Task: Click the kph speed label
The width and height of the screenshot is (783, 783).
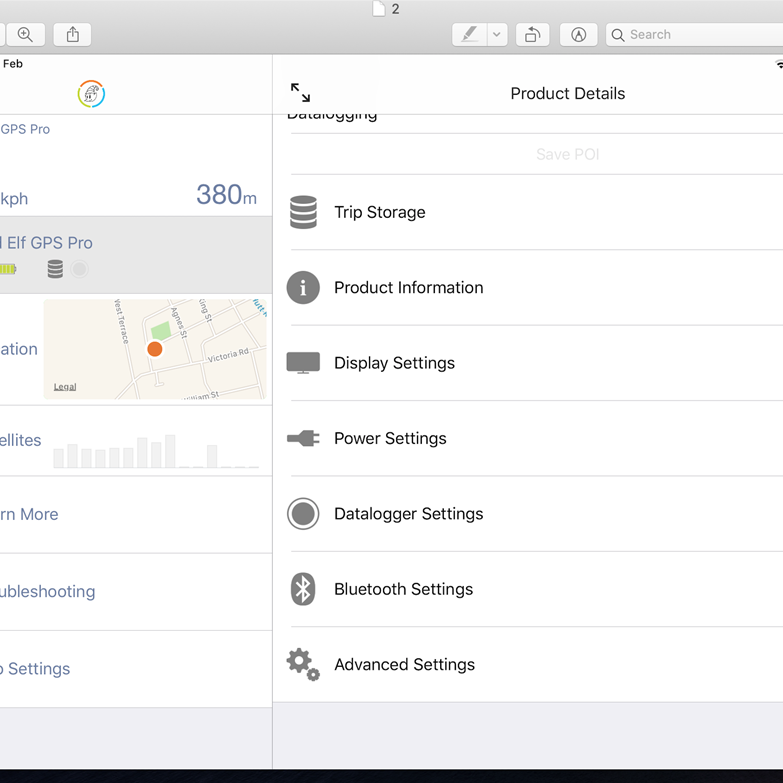Action: click(14, 199)
